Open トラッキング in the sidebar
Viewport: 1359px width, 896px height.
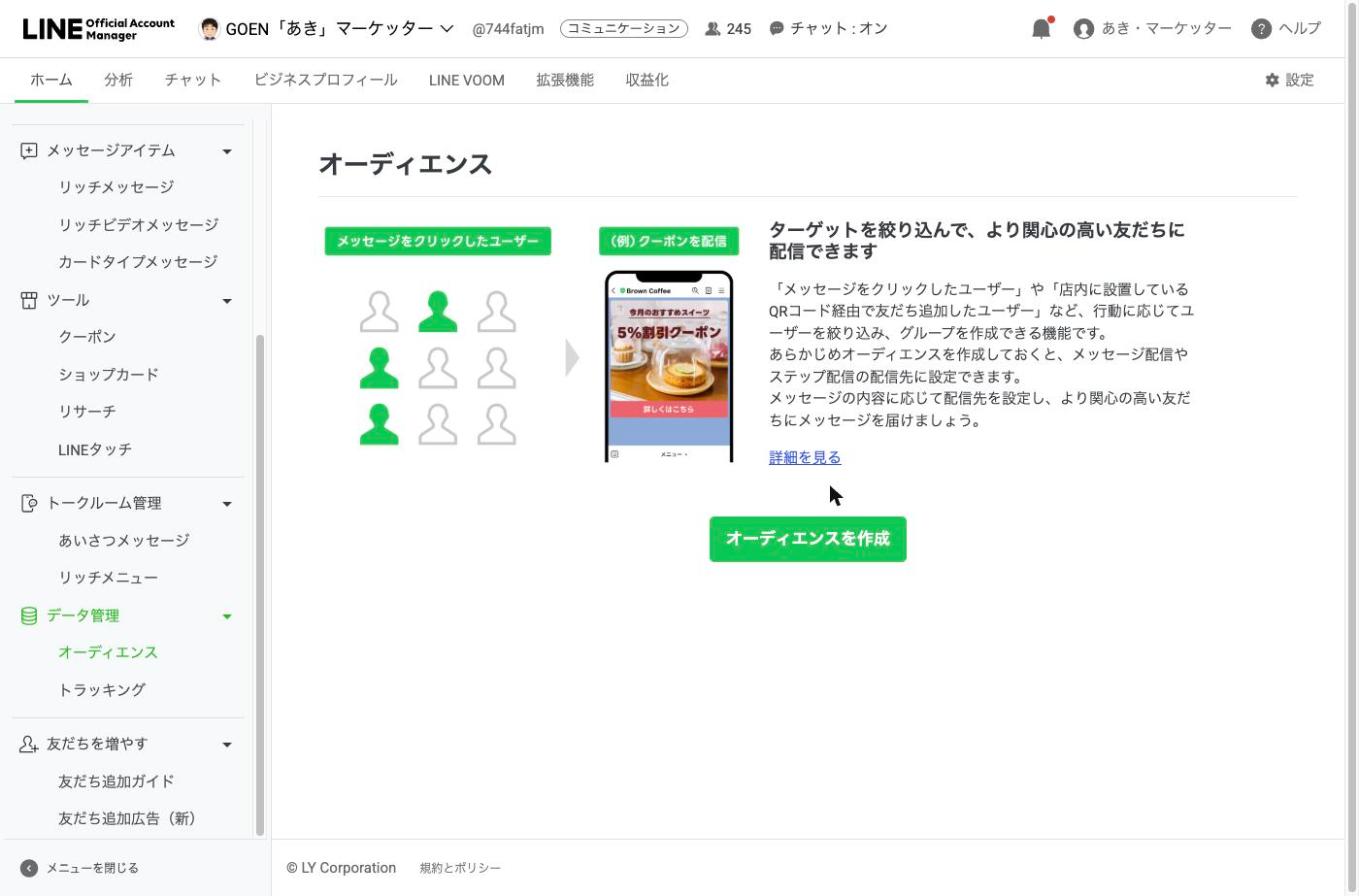[102, 690]
